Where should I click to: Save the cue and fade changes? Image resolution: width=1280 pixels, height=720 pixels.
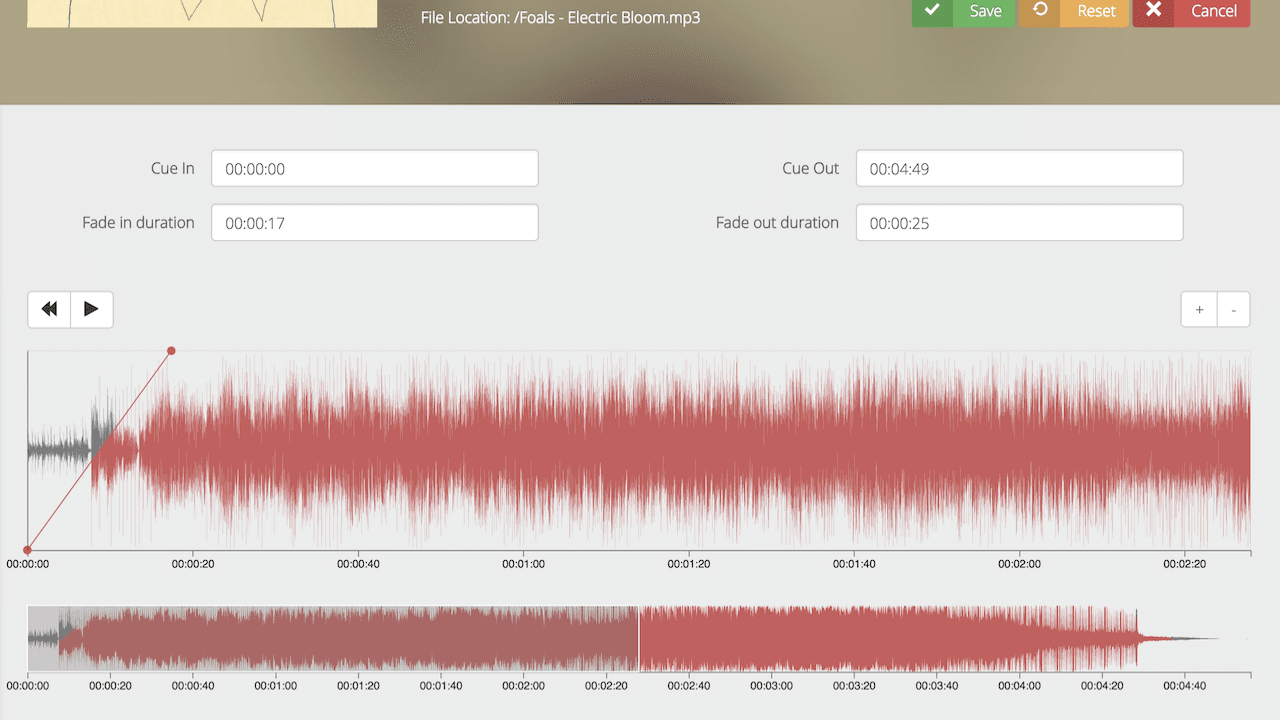(984, 11)
